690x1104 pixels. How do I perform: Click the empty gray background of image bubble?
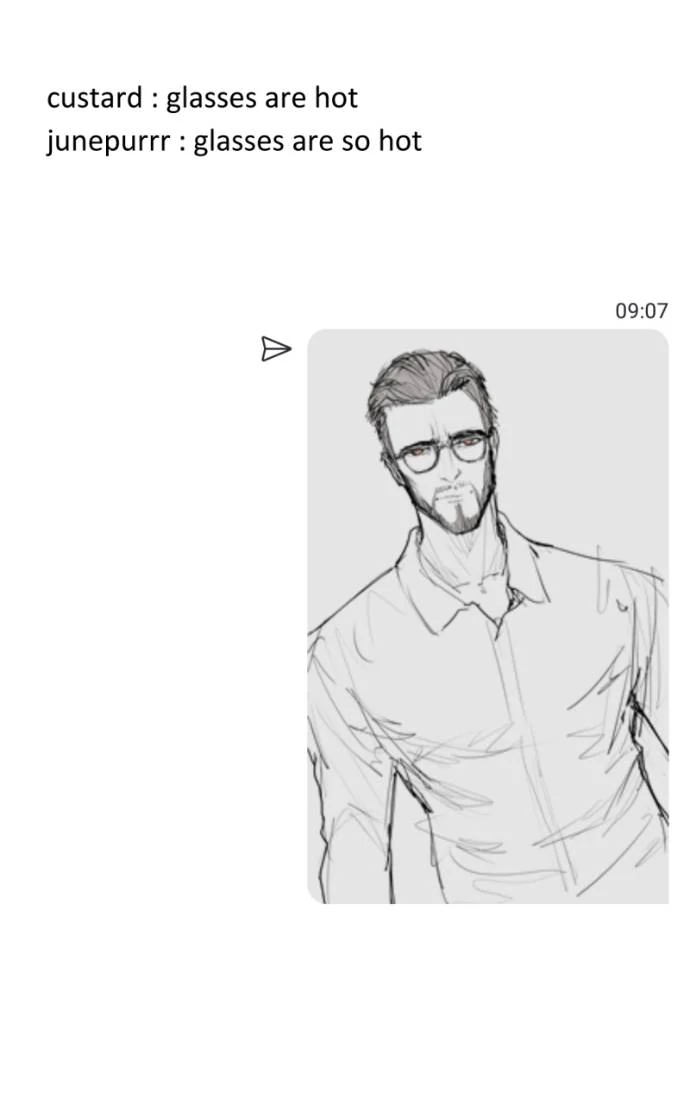598,422
